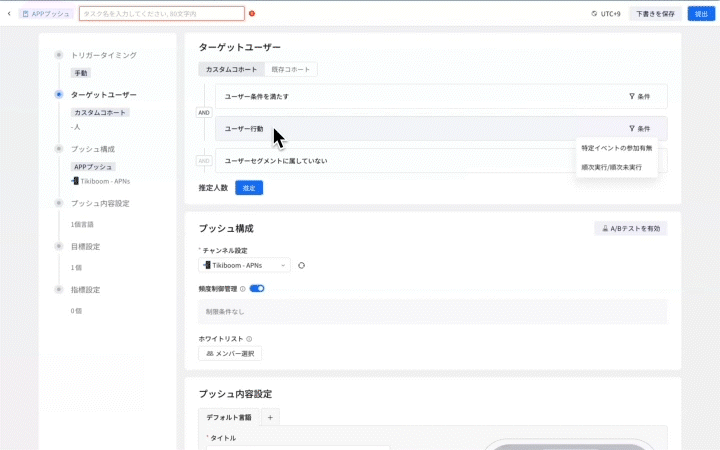The image size is (720, 450).
Task: Click the ユーザー条件を満たす row
Action: point(441,96)
